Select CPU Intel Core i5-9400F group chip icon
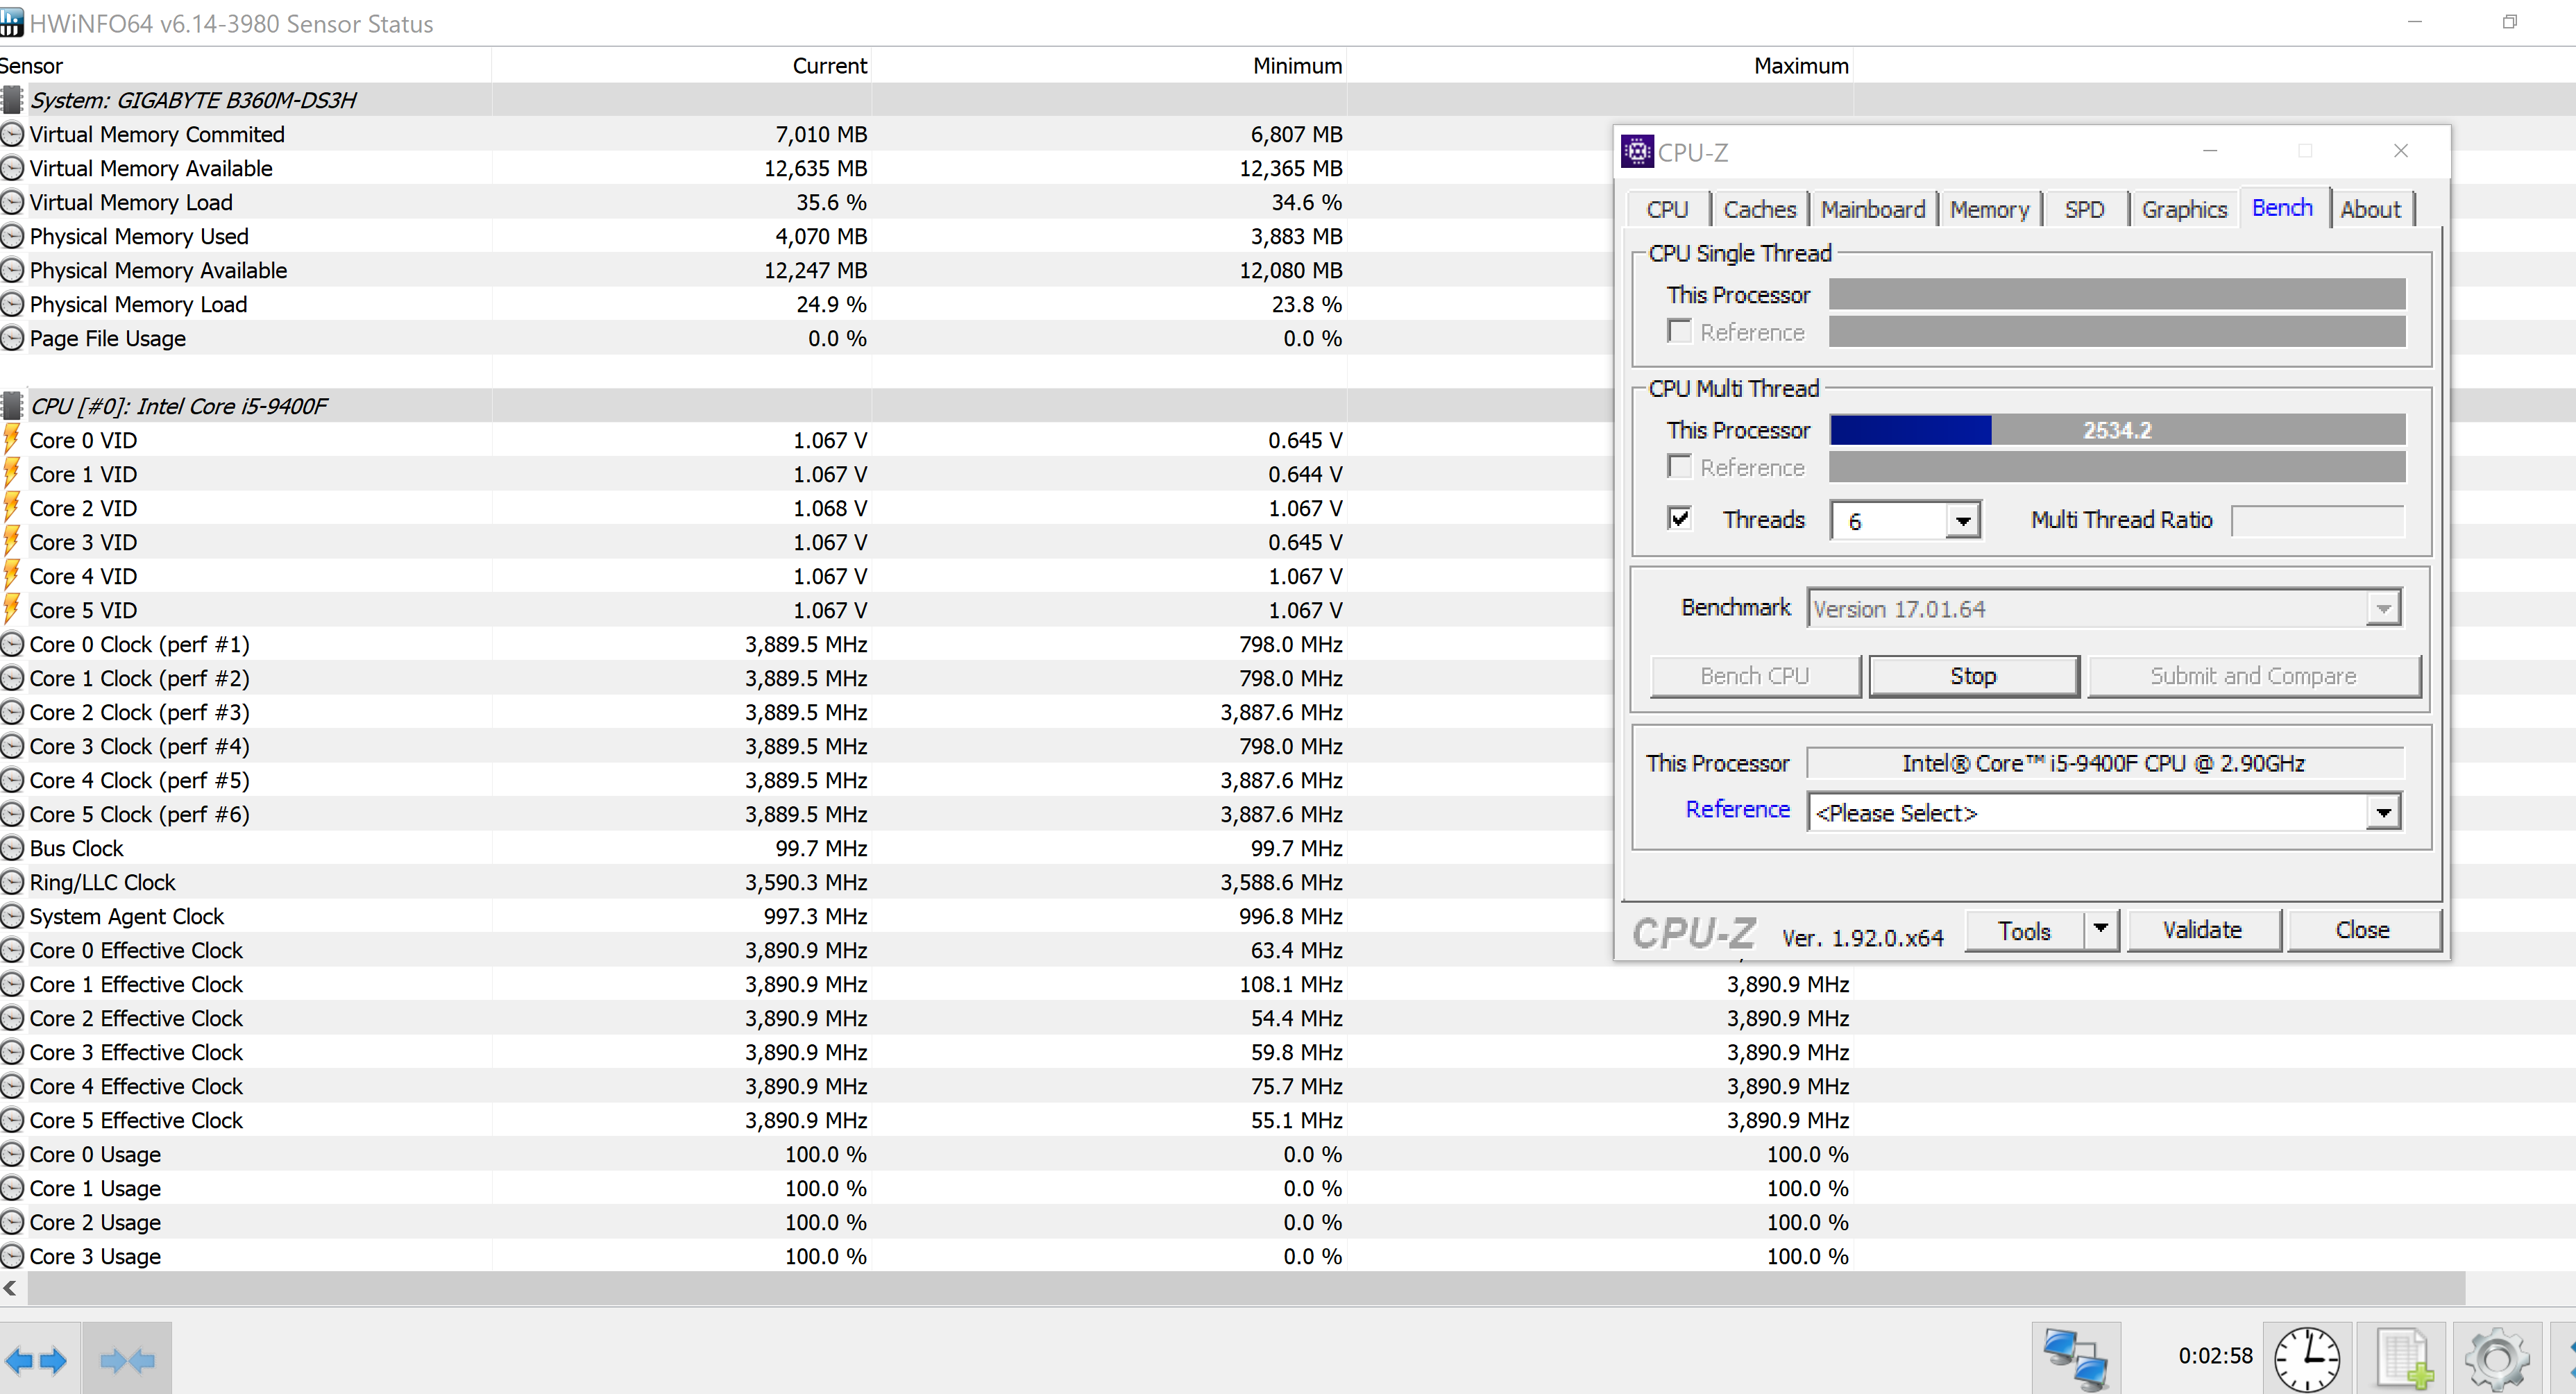2576x1394 pixels. tap(12, 406)
